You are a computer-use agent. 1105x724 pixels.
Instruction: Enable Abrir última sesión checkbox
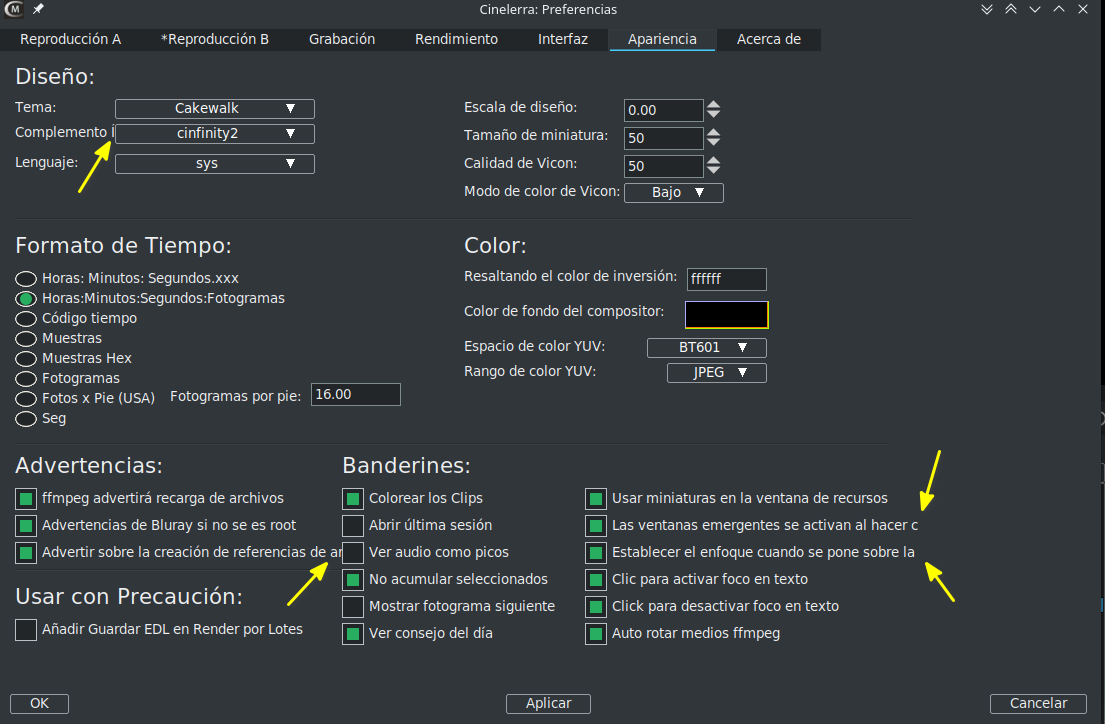click(x=353, y=525)
